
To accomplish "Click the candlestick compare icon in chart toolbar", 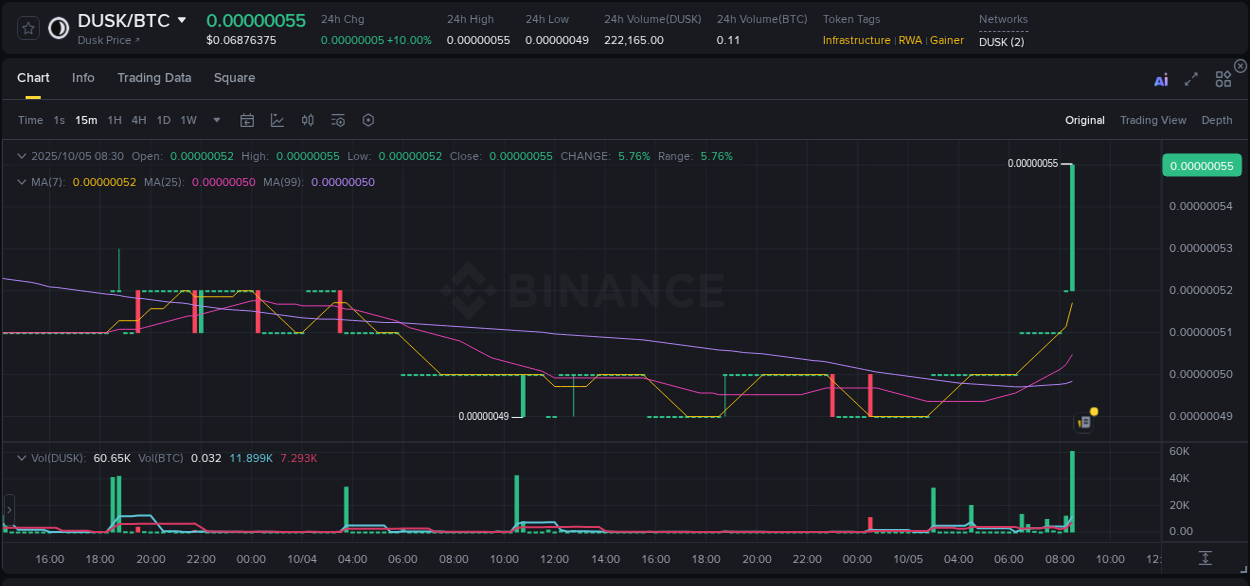I will click(x=307, y=120).
